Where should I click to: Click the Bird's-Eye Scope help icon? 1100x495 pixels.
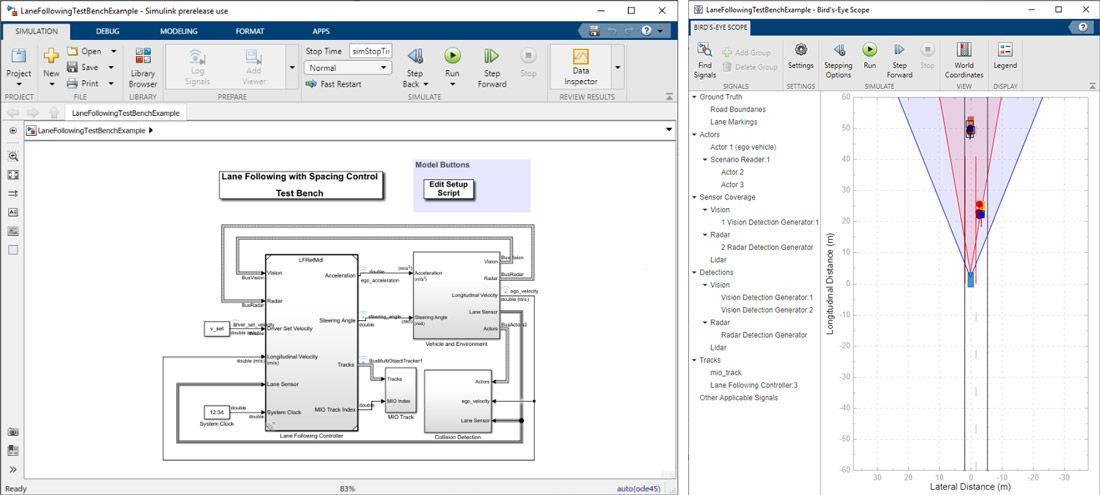(1082, 27)
